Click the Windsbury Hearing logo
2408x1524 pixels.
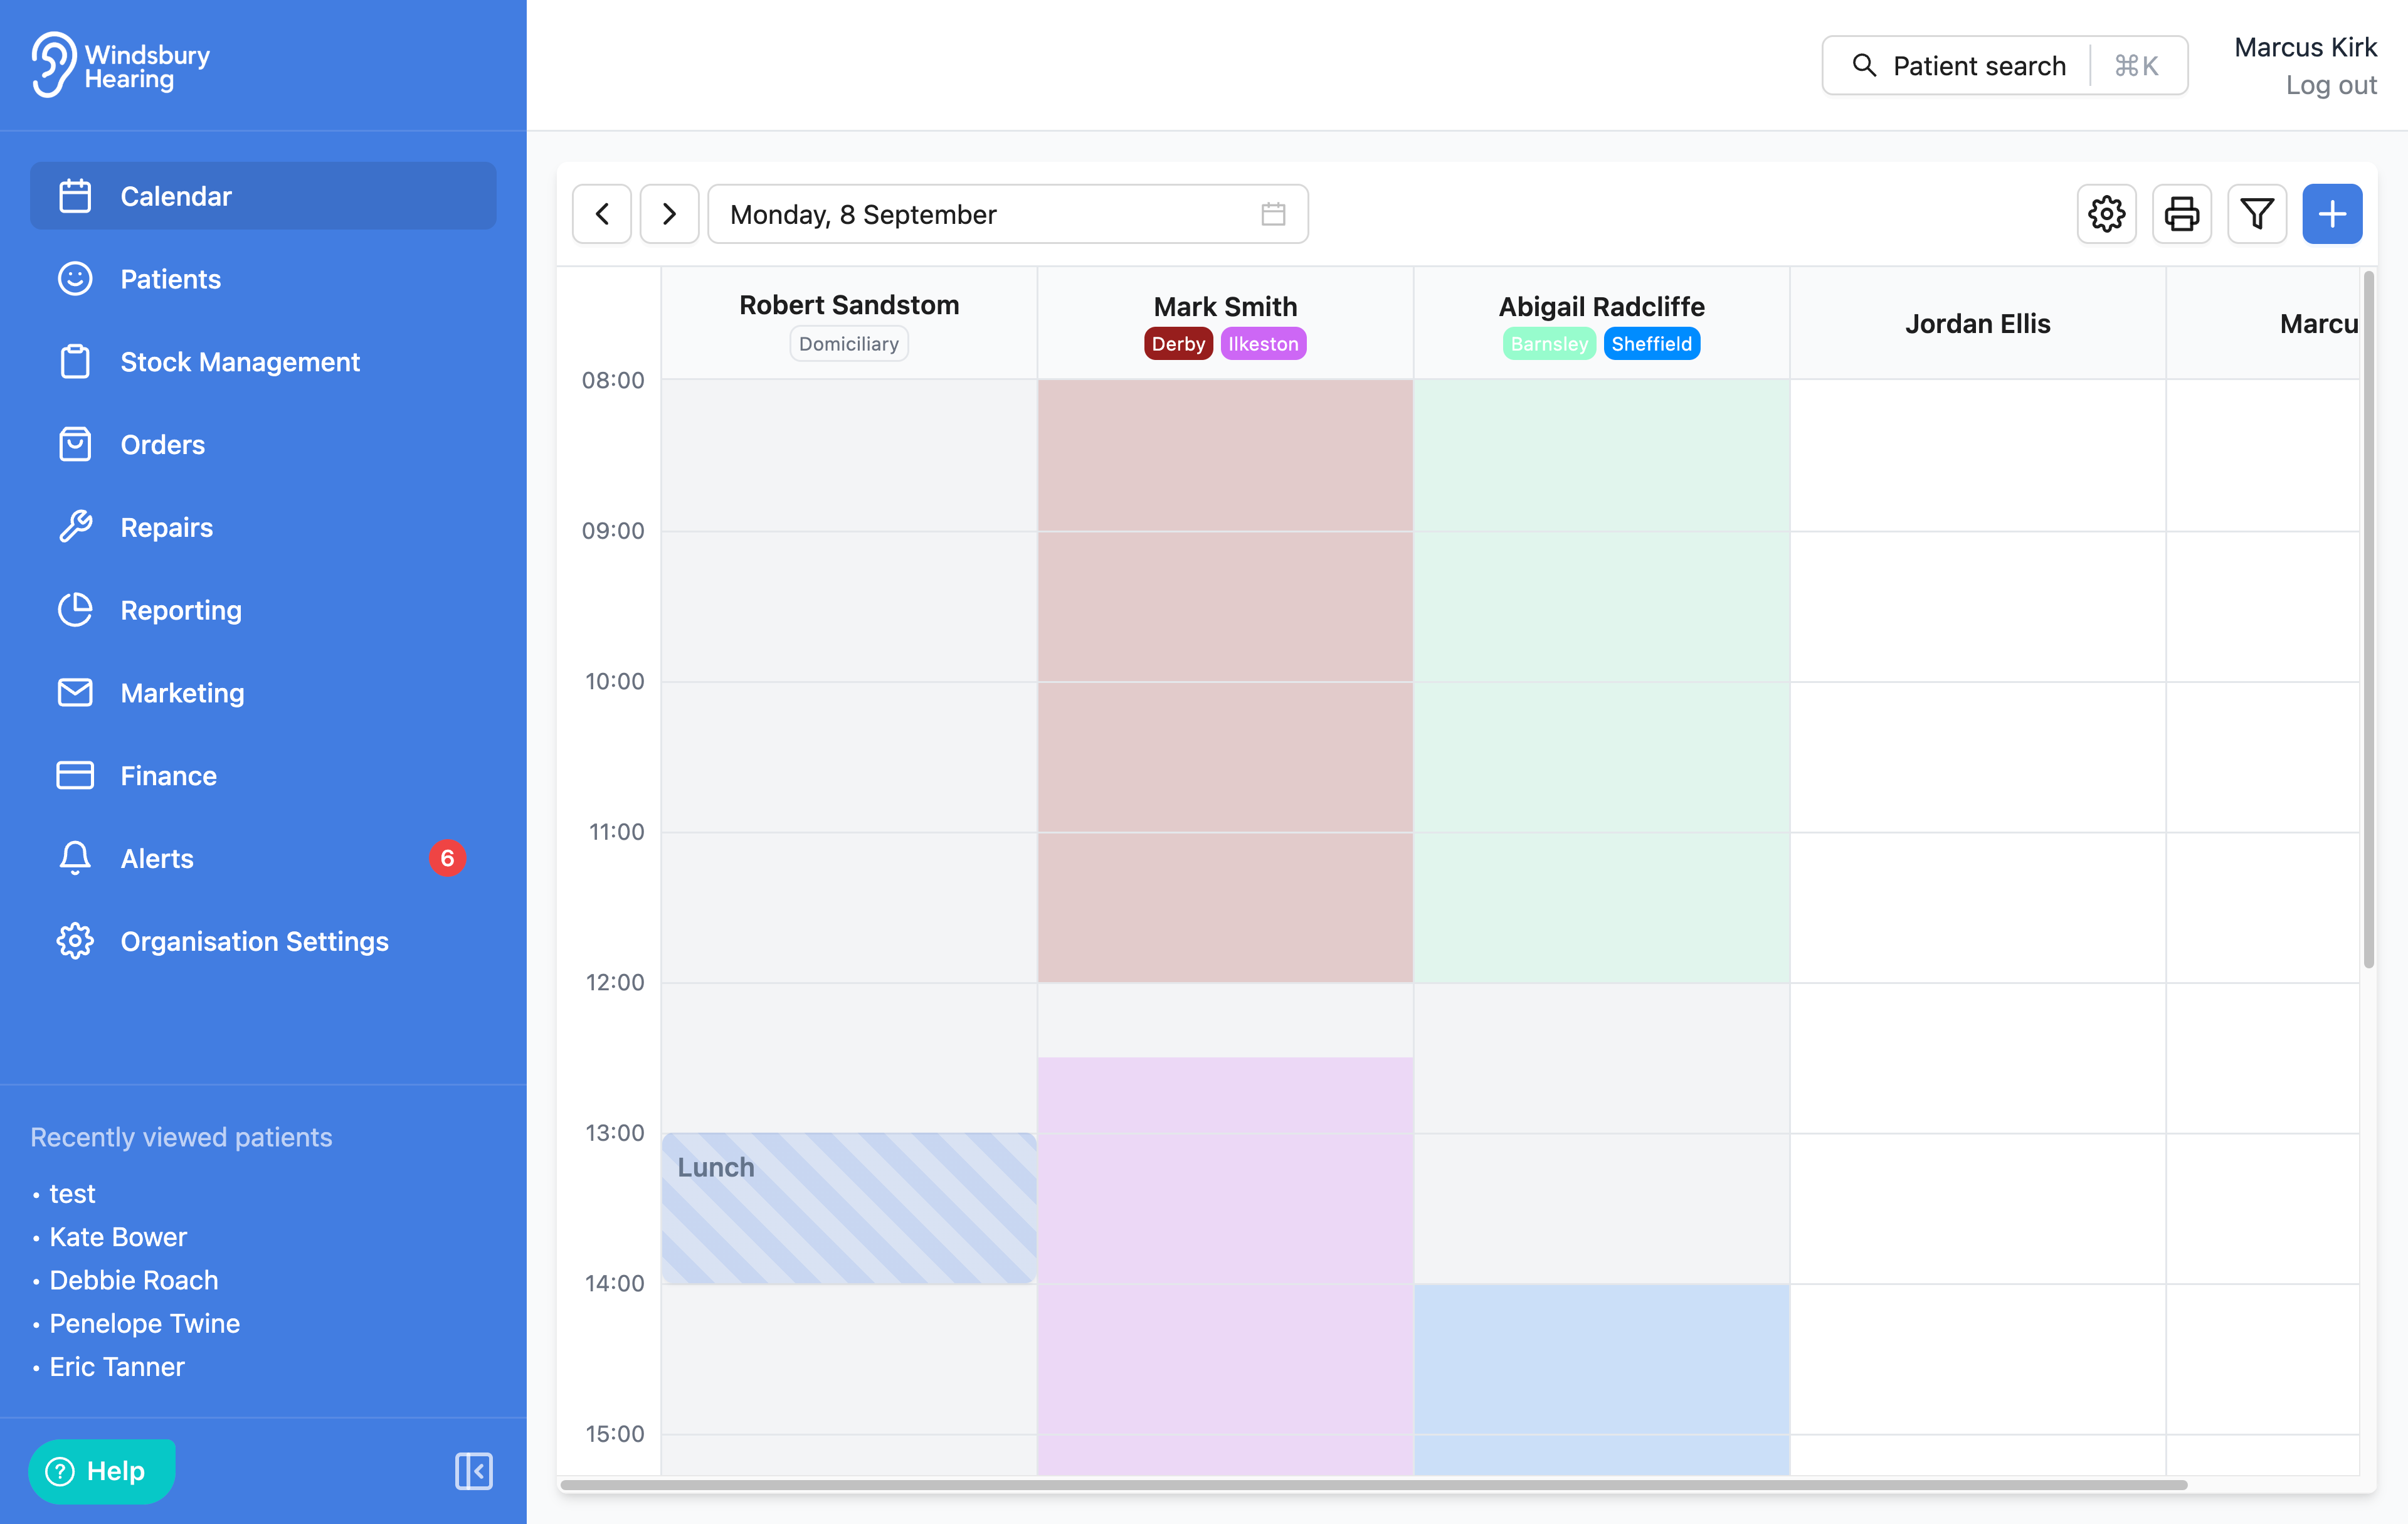coord(121,65)
